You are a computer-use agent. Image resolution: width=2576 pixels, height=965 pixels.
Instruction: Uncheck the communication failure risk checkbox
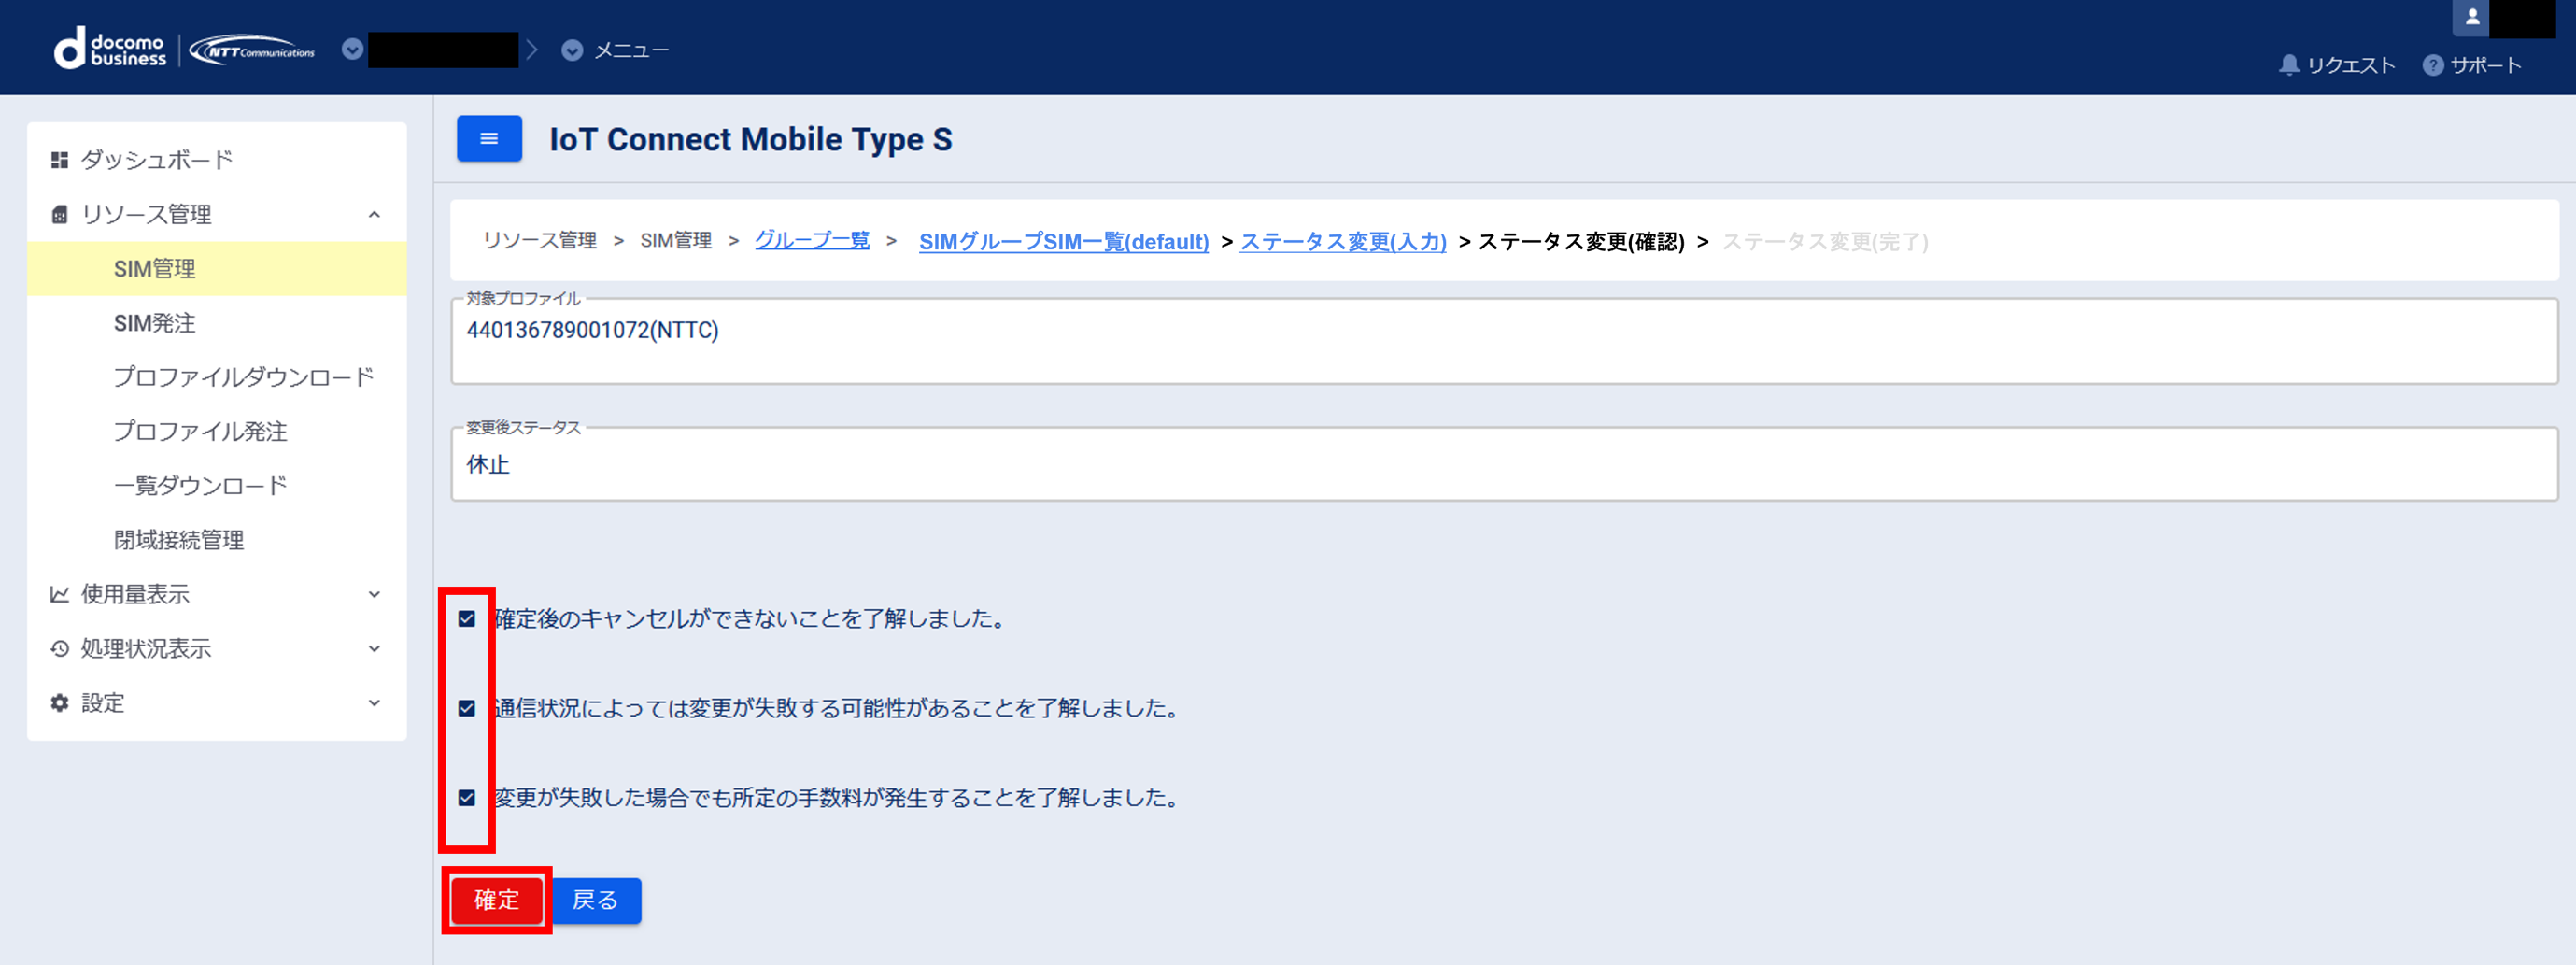466,708
